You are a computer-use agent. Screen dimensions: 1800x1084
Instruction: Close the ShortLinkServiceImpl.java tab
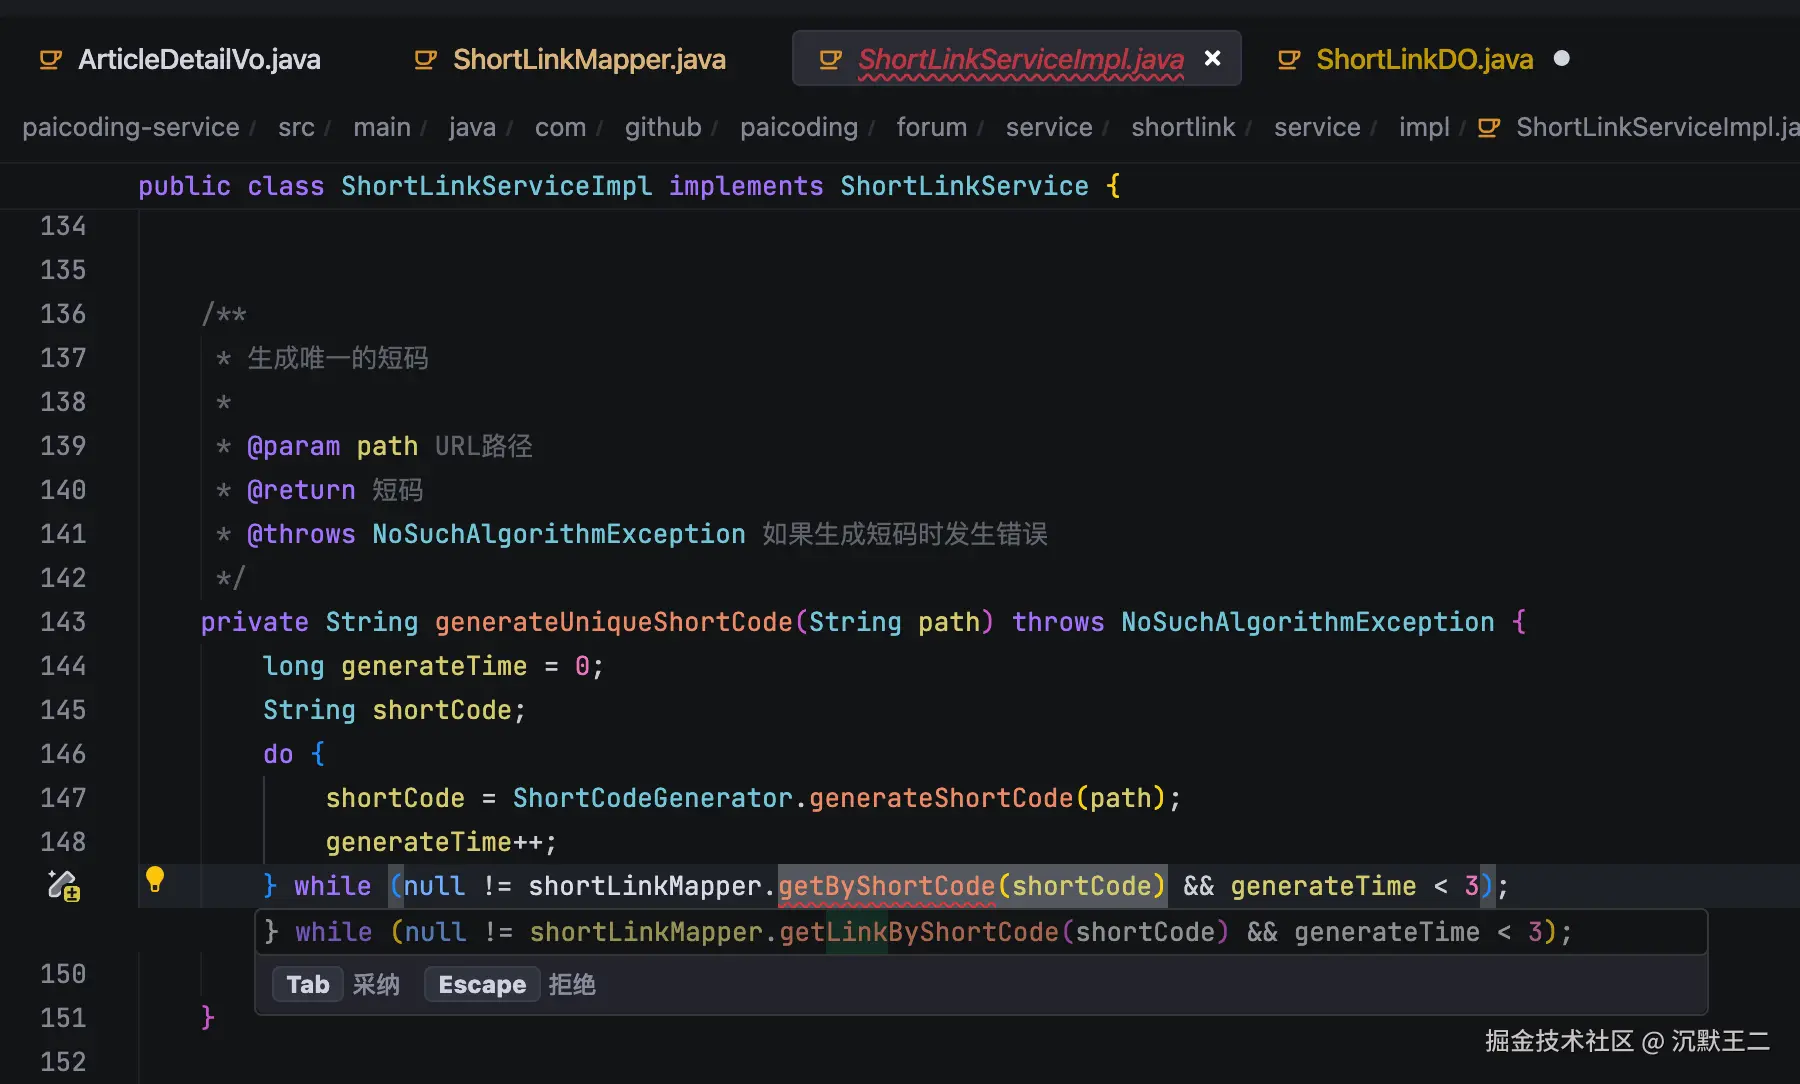[x=1212, y=59]
